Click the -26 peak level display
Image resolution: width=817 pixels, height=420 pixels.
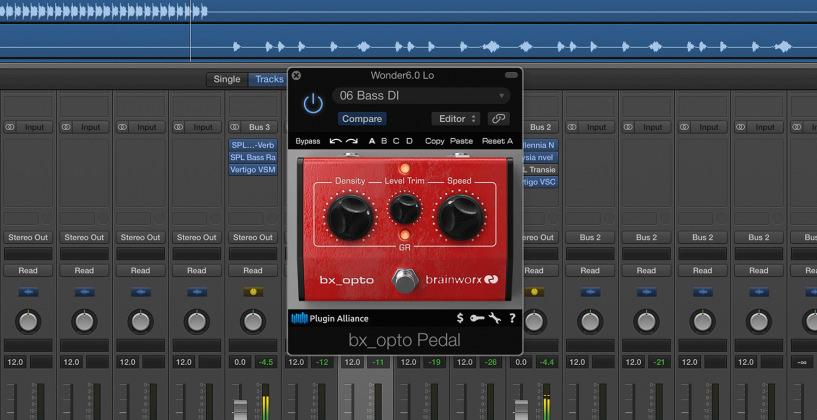pyautogui.click(x=491, y=362)
